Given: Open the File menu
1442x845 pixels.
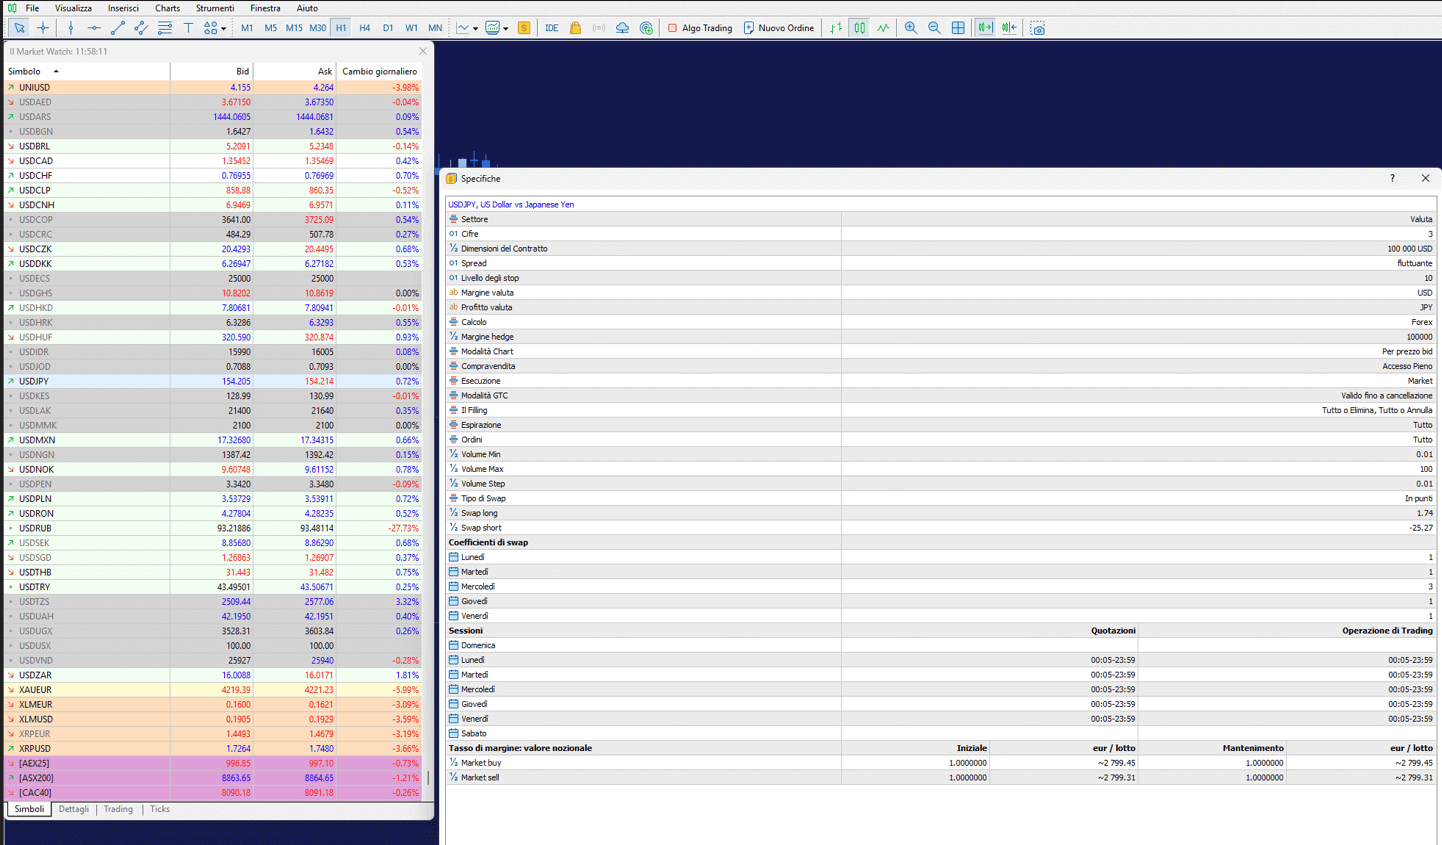Looking at the screenshot, I should click(32, 8).
